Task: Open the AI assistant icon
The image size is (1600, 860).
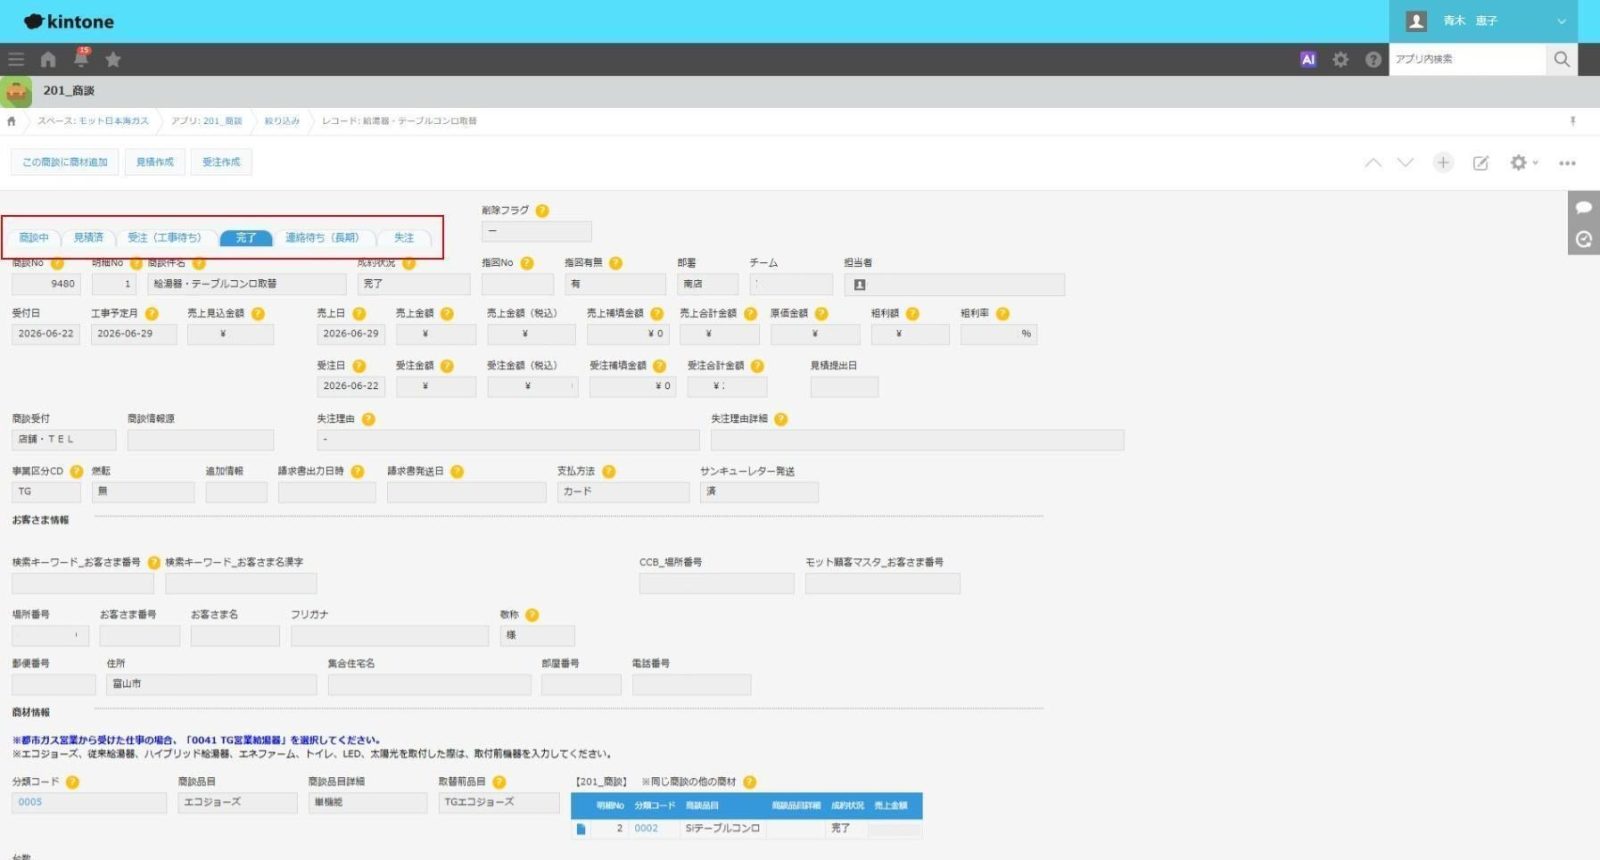Action: tap(1308, 59)
